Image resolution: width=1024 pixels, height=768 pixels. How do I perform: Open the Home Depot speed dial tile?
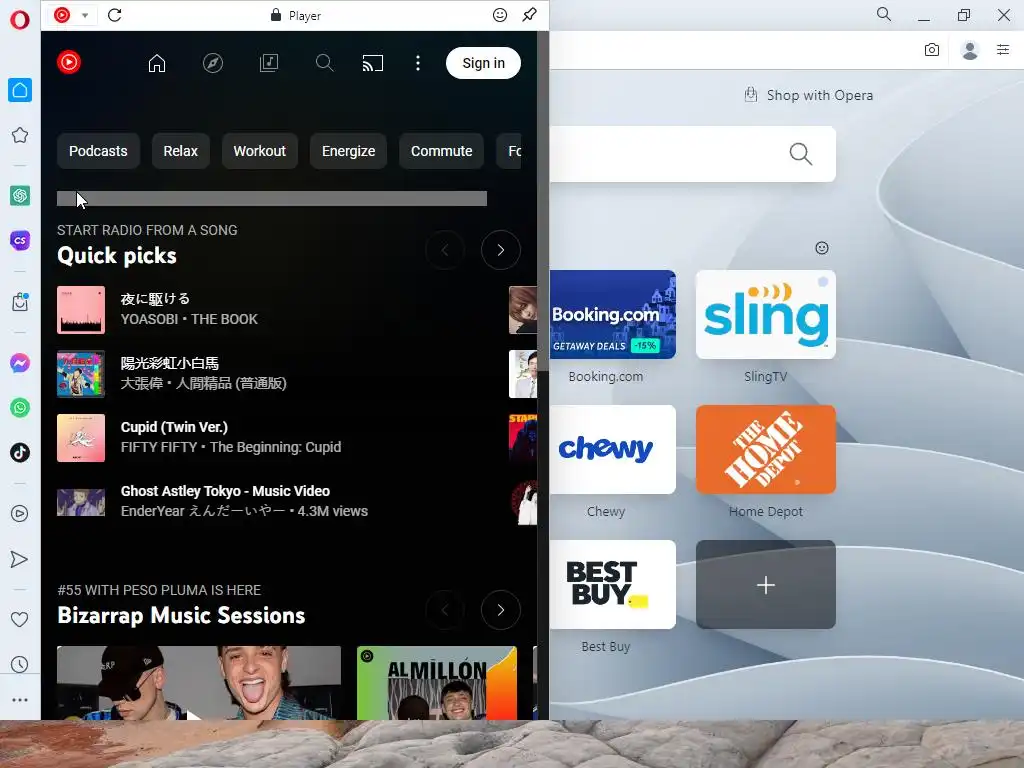766,449
